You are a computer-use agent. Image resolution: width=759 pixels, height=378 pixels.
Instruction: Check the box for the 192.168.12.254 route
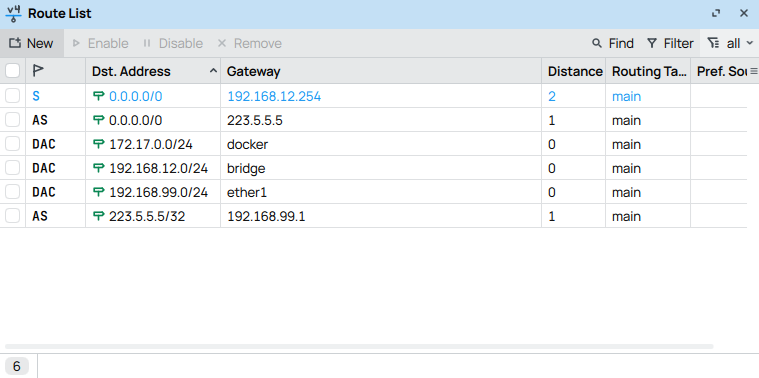point(13,96)
